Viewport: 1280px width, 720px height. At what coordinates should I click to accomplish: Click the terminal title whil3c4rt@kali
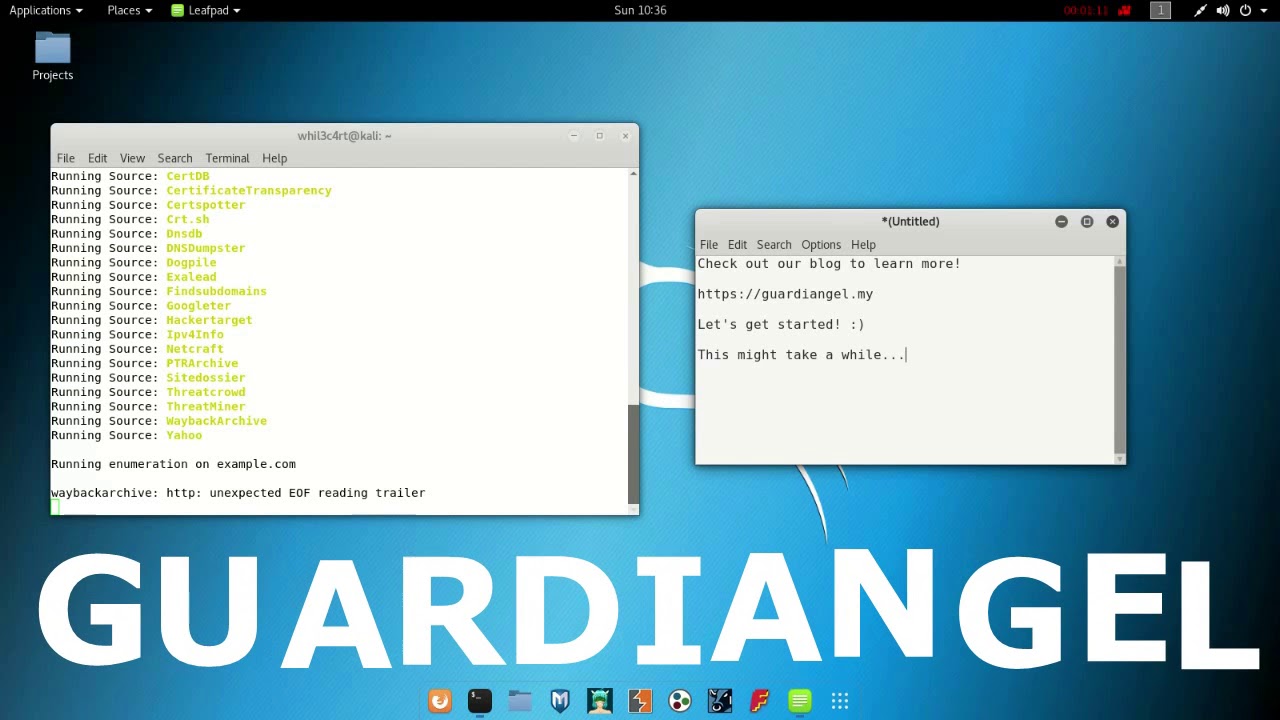344,136
